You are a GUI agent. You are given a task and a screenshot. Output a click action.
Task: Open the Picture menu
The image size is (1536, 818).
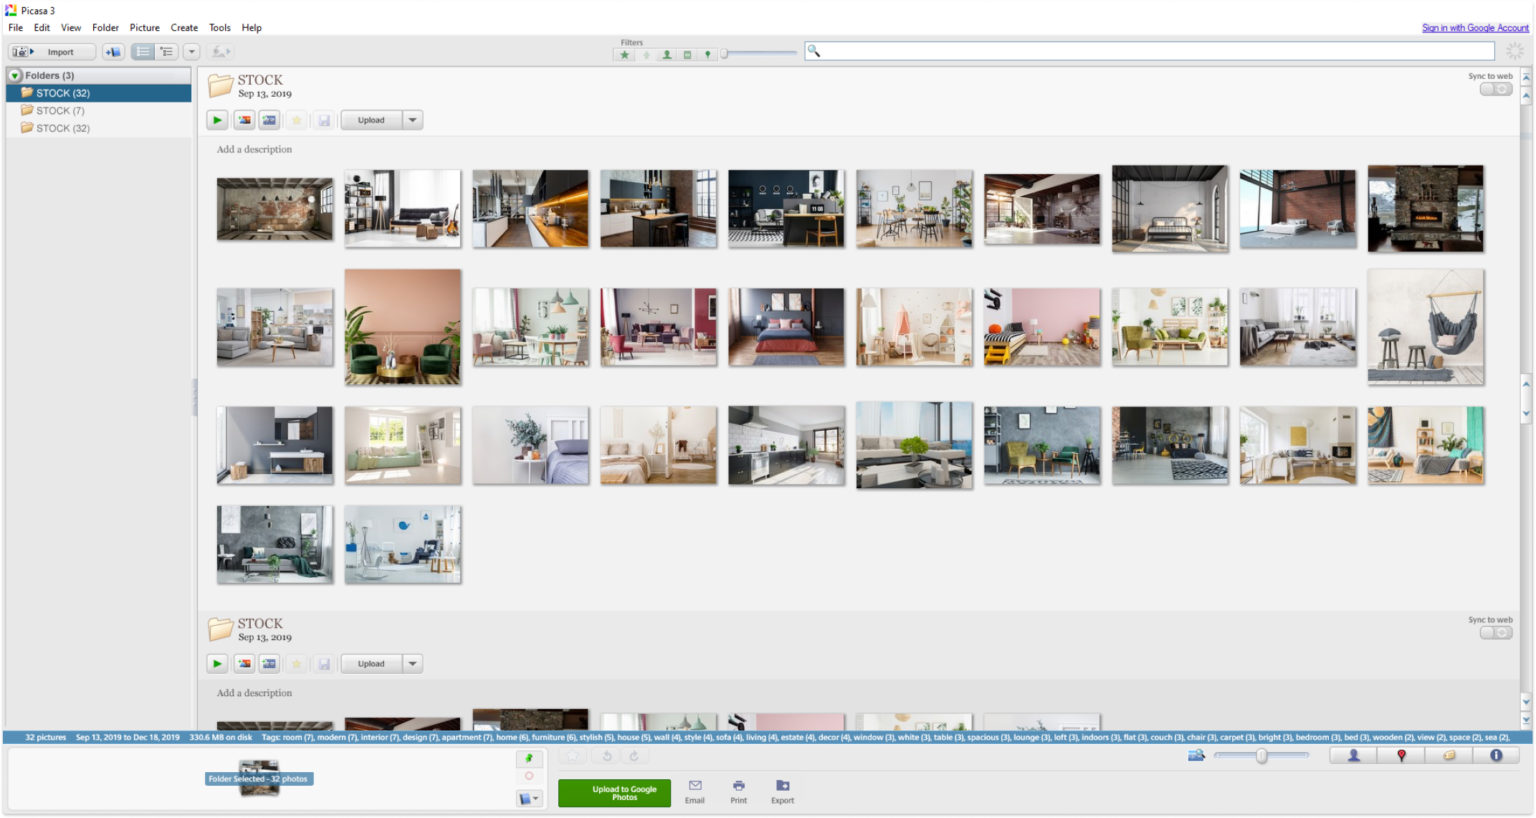[x=144, y=27]
